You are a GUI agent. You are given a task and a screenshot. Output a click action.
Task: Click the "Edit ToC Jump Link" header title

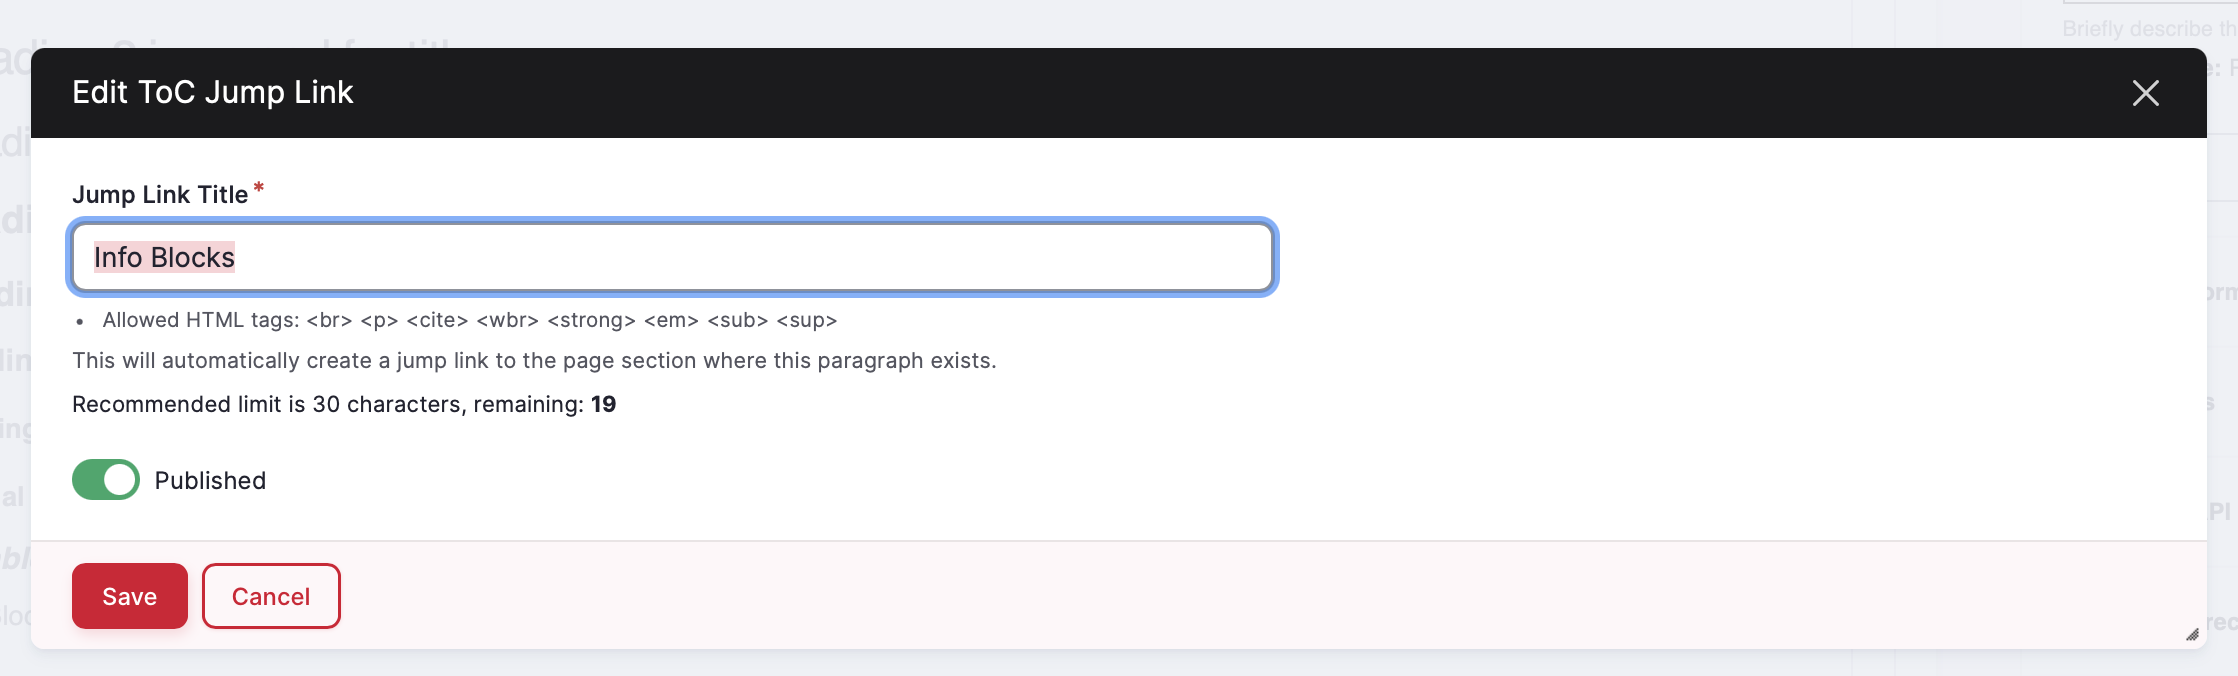[212, 93]
